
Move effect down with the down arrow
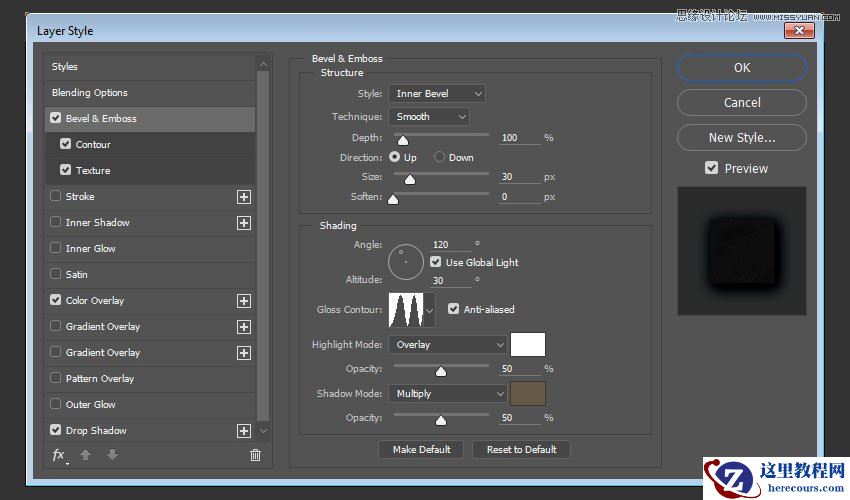(112, 455)
